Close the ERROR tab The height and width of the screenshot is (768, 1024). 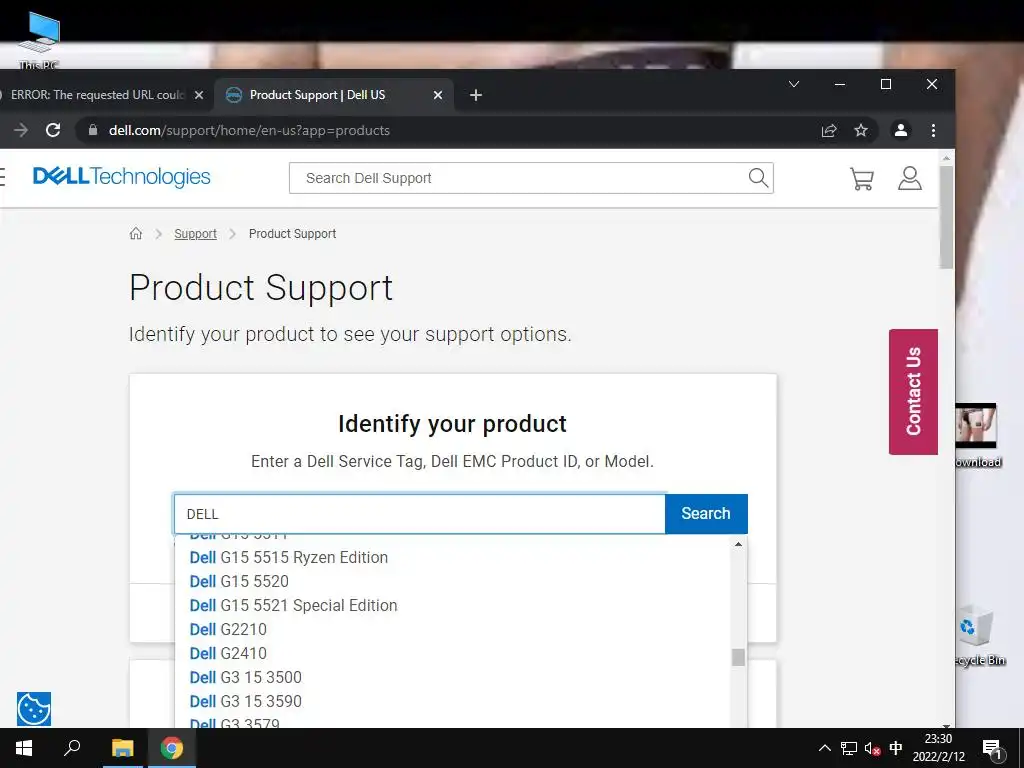point(199,95)
